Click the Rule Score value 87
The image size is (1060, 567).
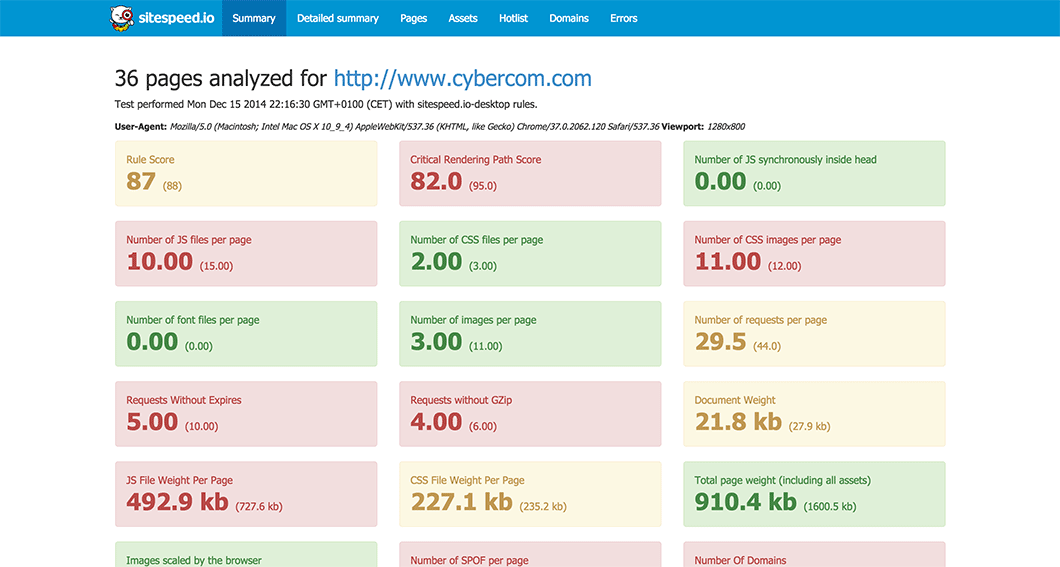pyautogui.click(x=141, y=181)
